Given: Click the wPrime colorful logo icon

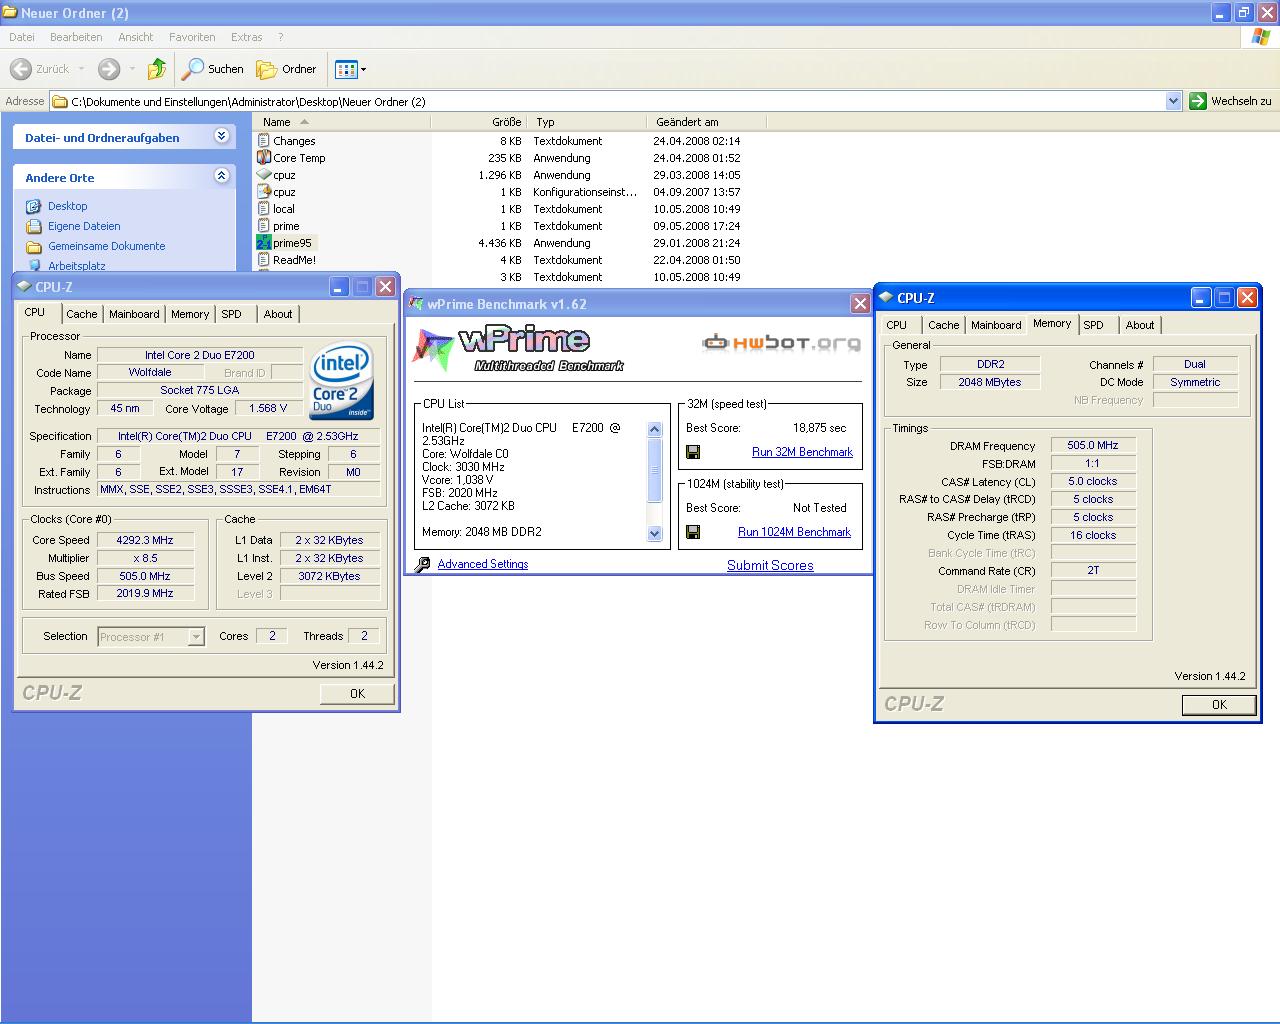Looking at the screenshot, I should coord(433,349).
